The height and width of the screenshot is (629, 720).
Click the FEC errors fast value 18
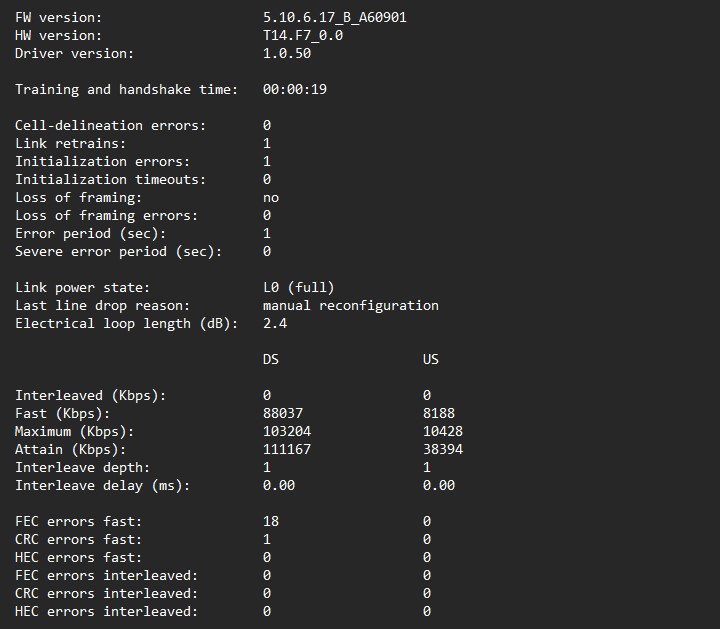pyautogui.click(x=271, y=522)
